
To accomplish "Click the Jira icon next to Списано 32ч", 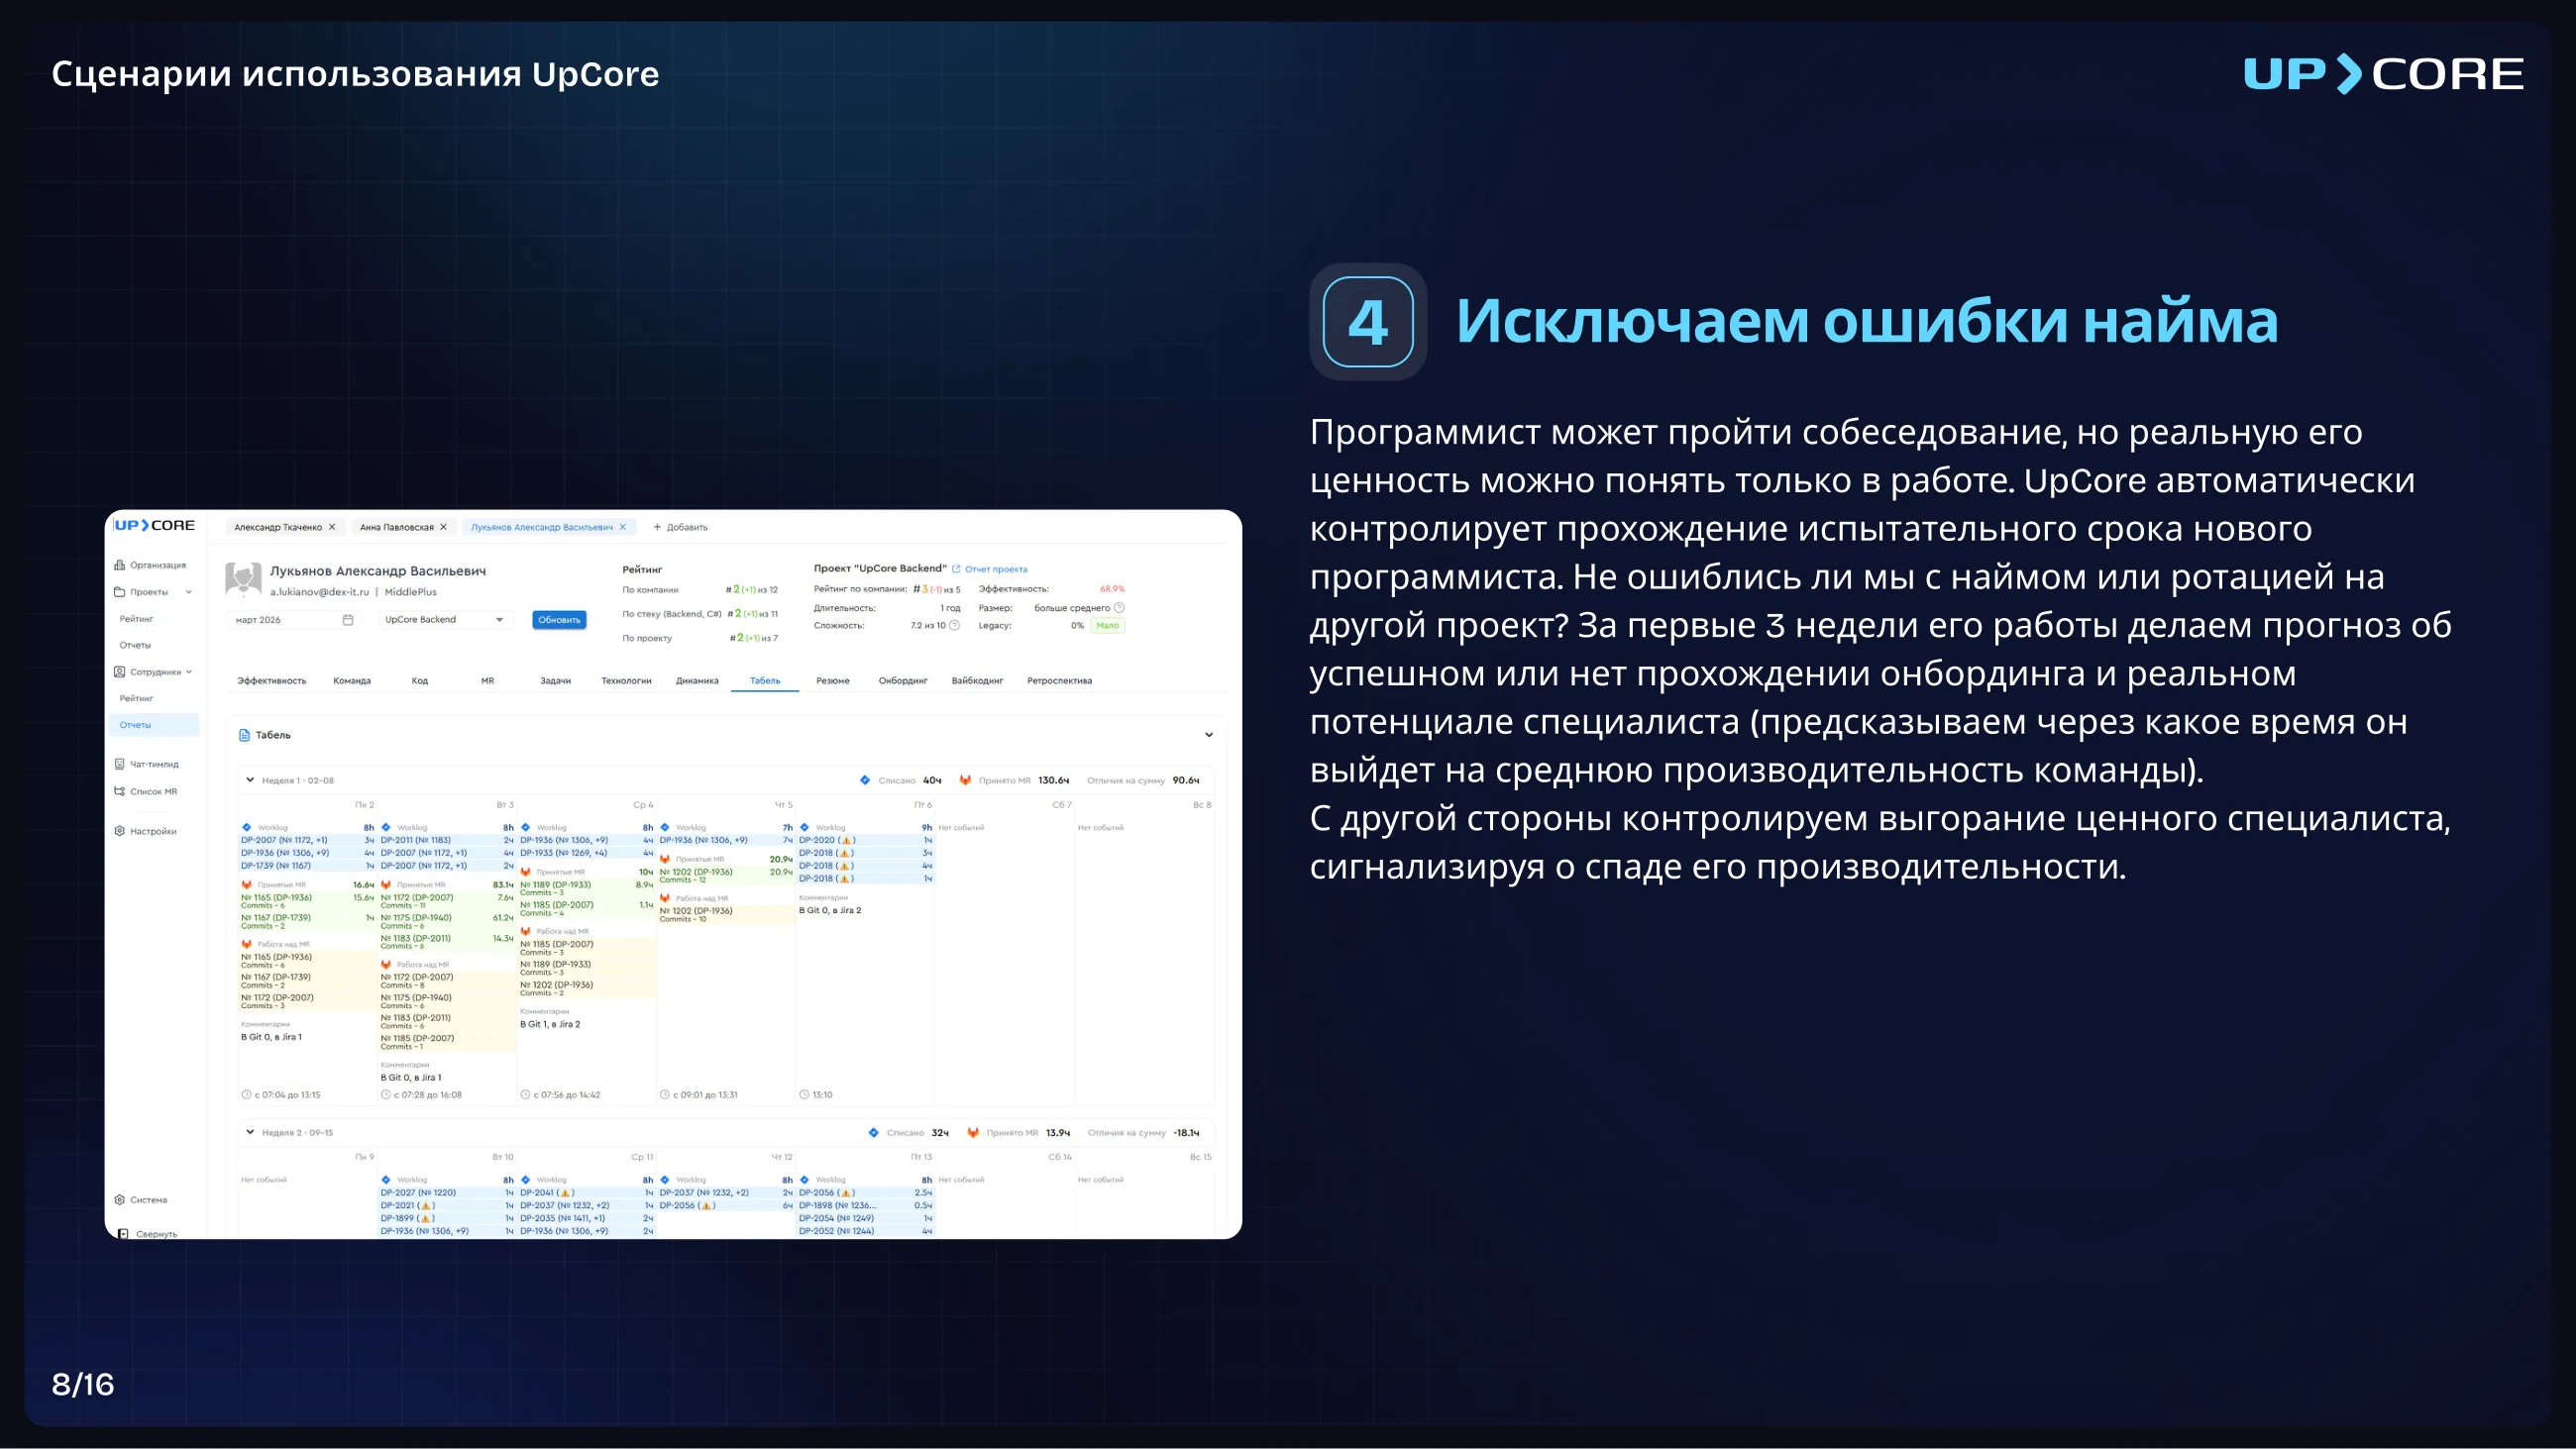I will (x=873, y=1133).
